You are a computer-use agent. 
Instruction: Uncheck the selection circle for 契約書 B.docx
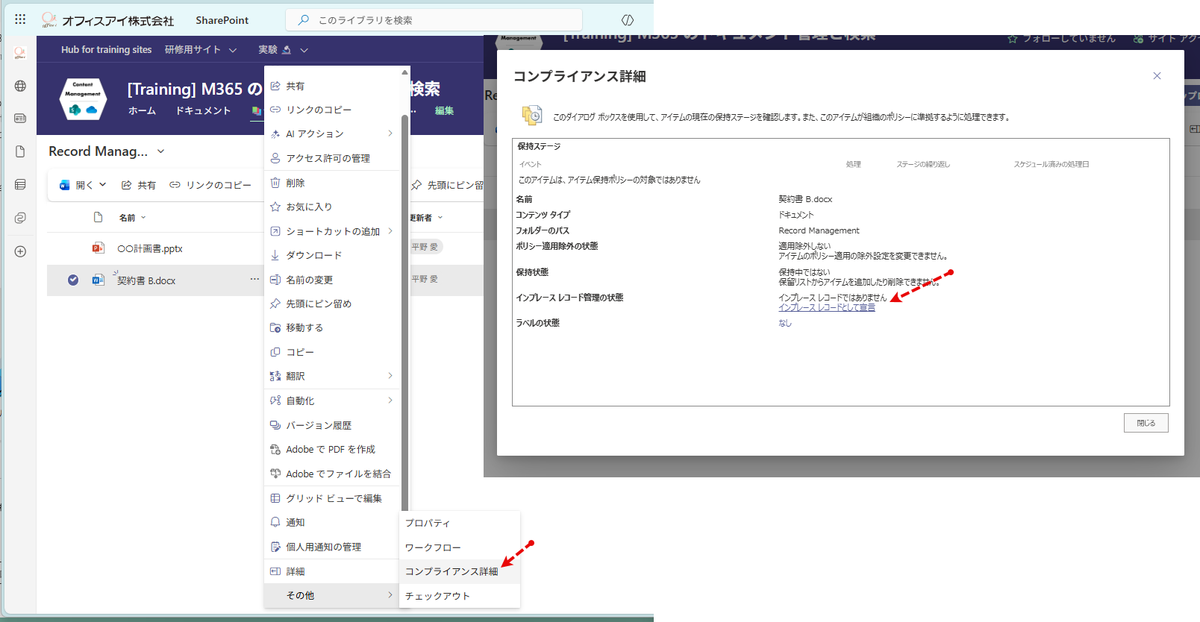tap(73, 280)
